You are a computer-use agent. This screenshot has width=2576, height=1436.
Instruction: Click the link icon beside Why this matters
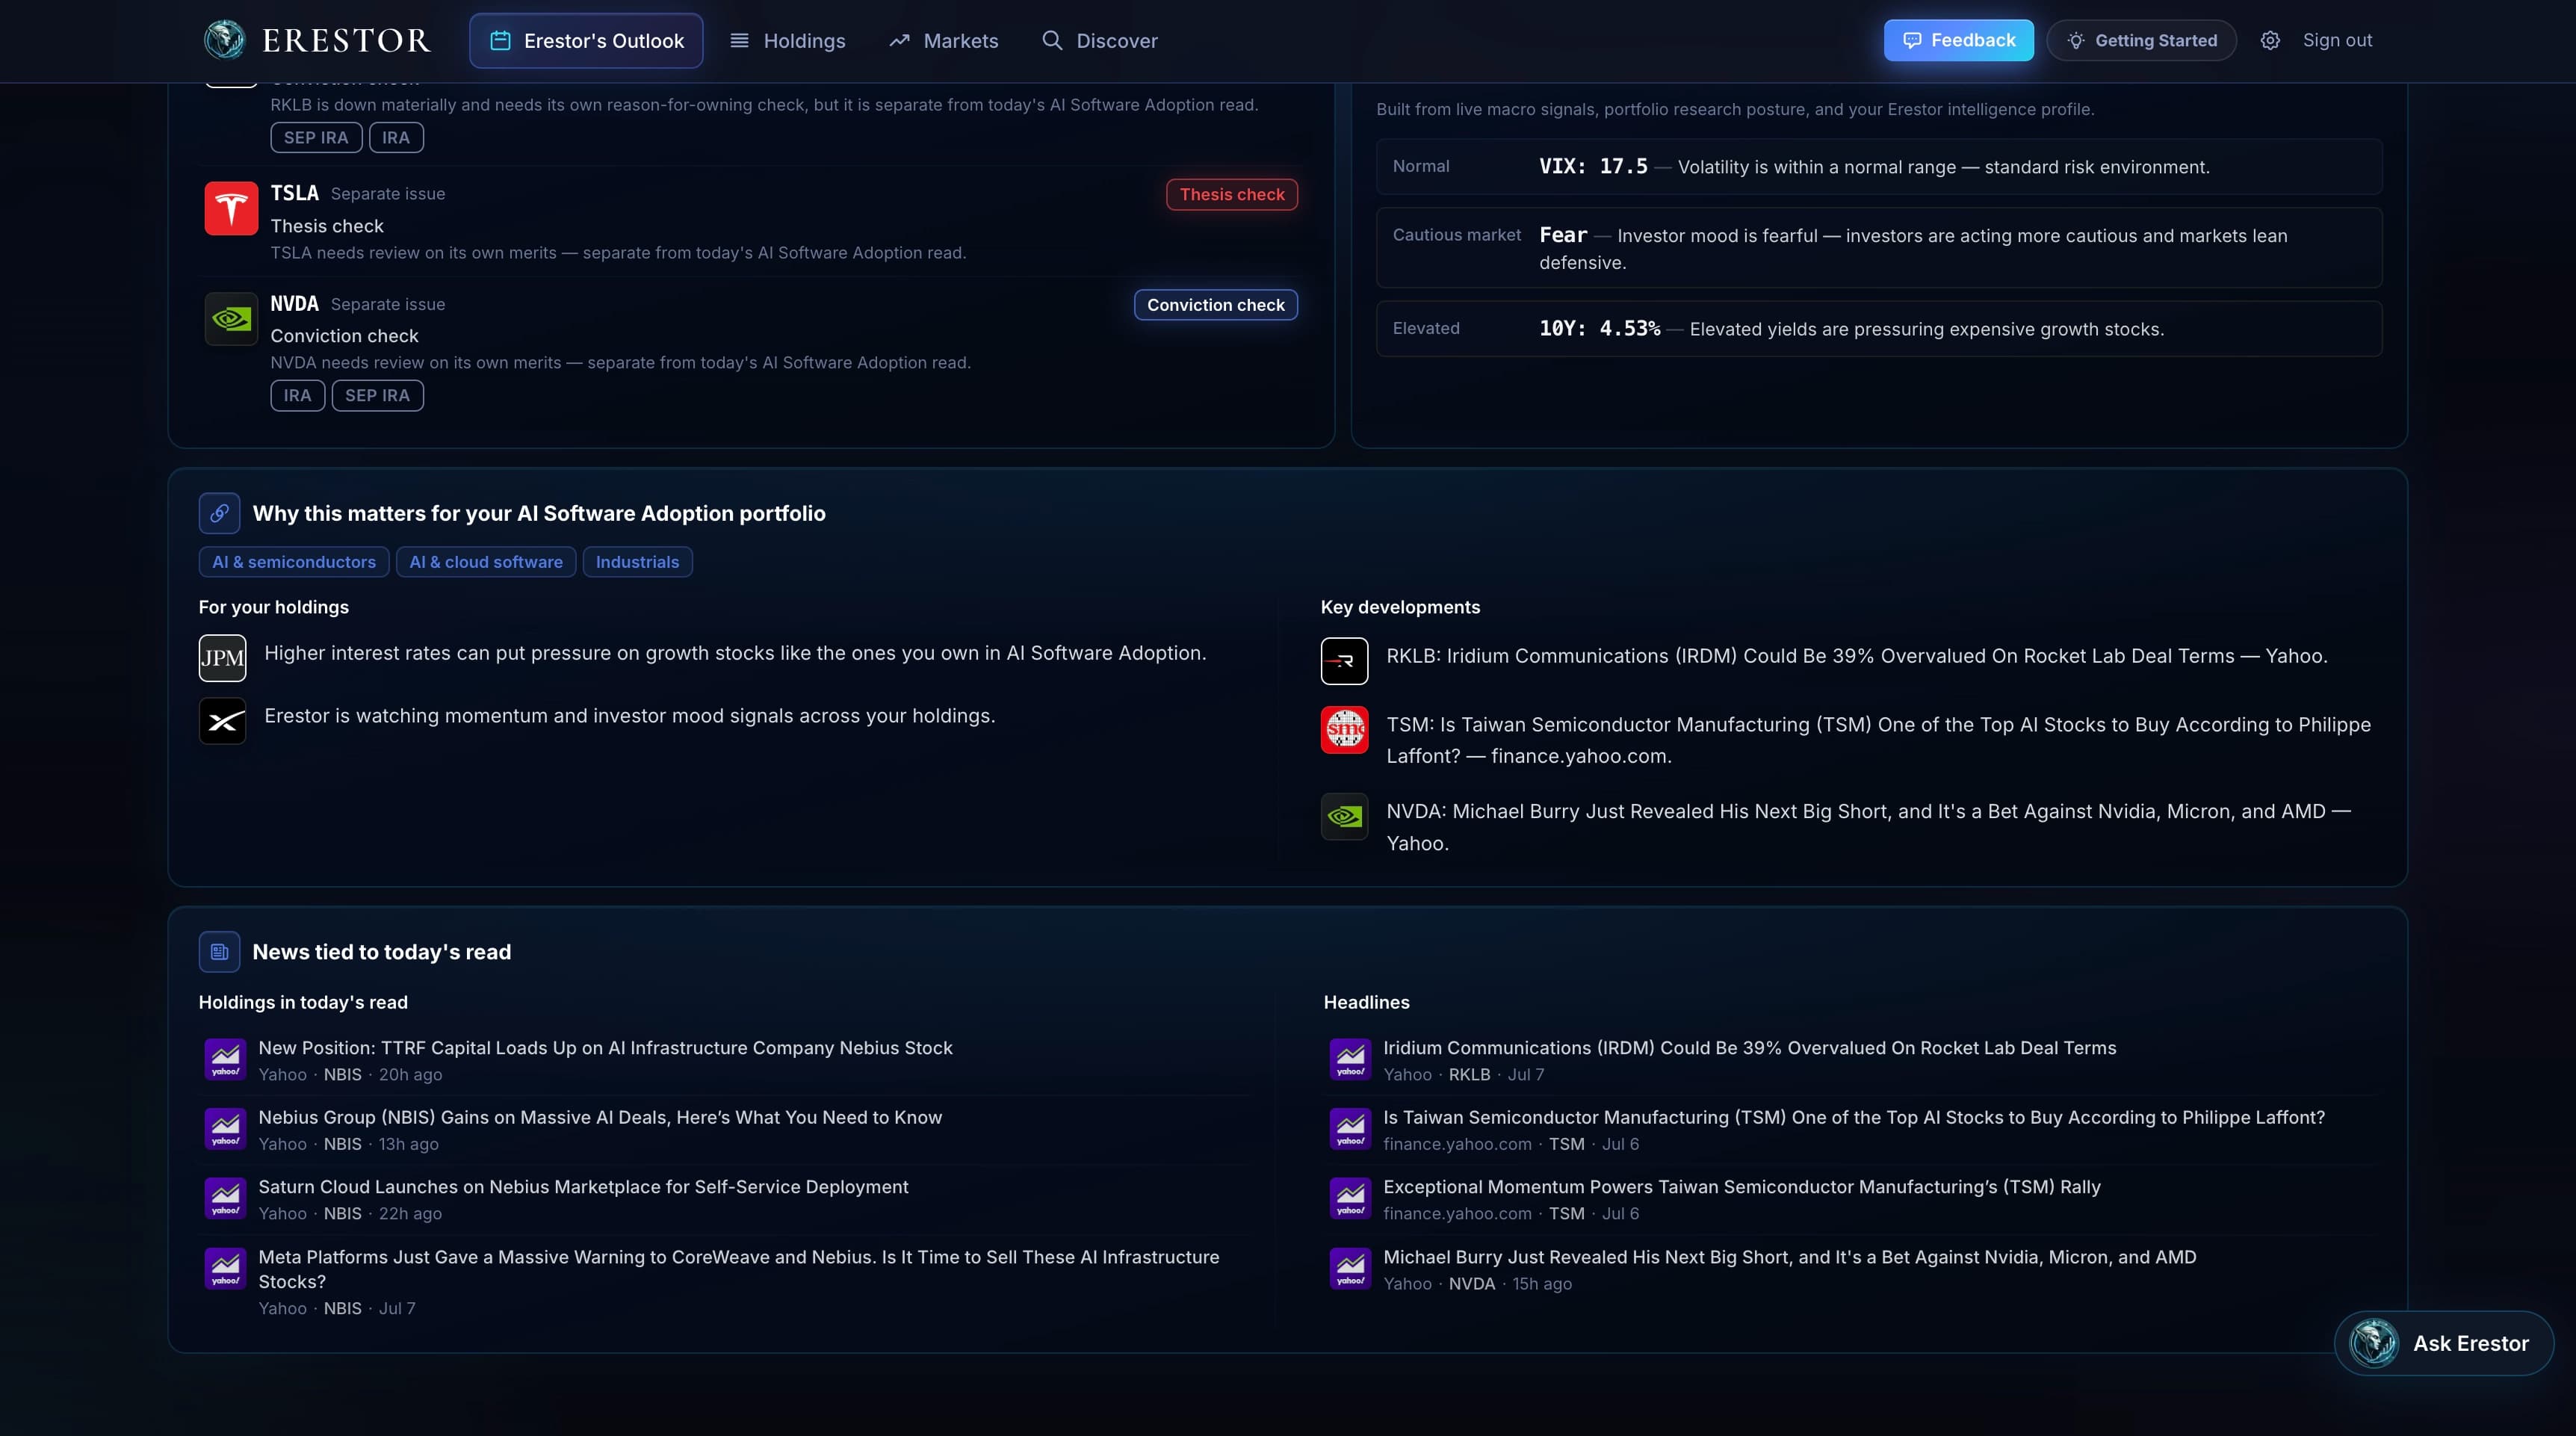coord(219,513)
